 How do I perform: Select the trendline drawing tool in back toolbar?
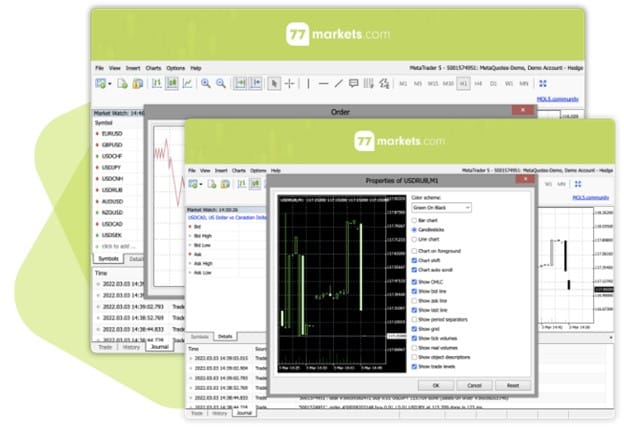coord(340,84)
